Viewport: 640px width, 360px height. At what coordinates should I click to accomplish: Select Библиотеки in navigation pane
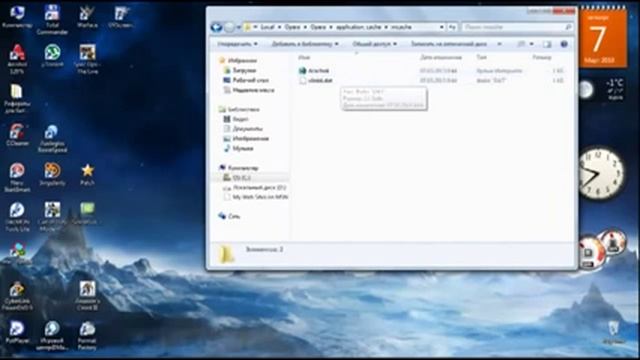[x=239, y=109]
